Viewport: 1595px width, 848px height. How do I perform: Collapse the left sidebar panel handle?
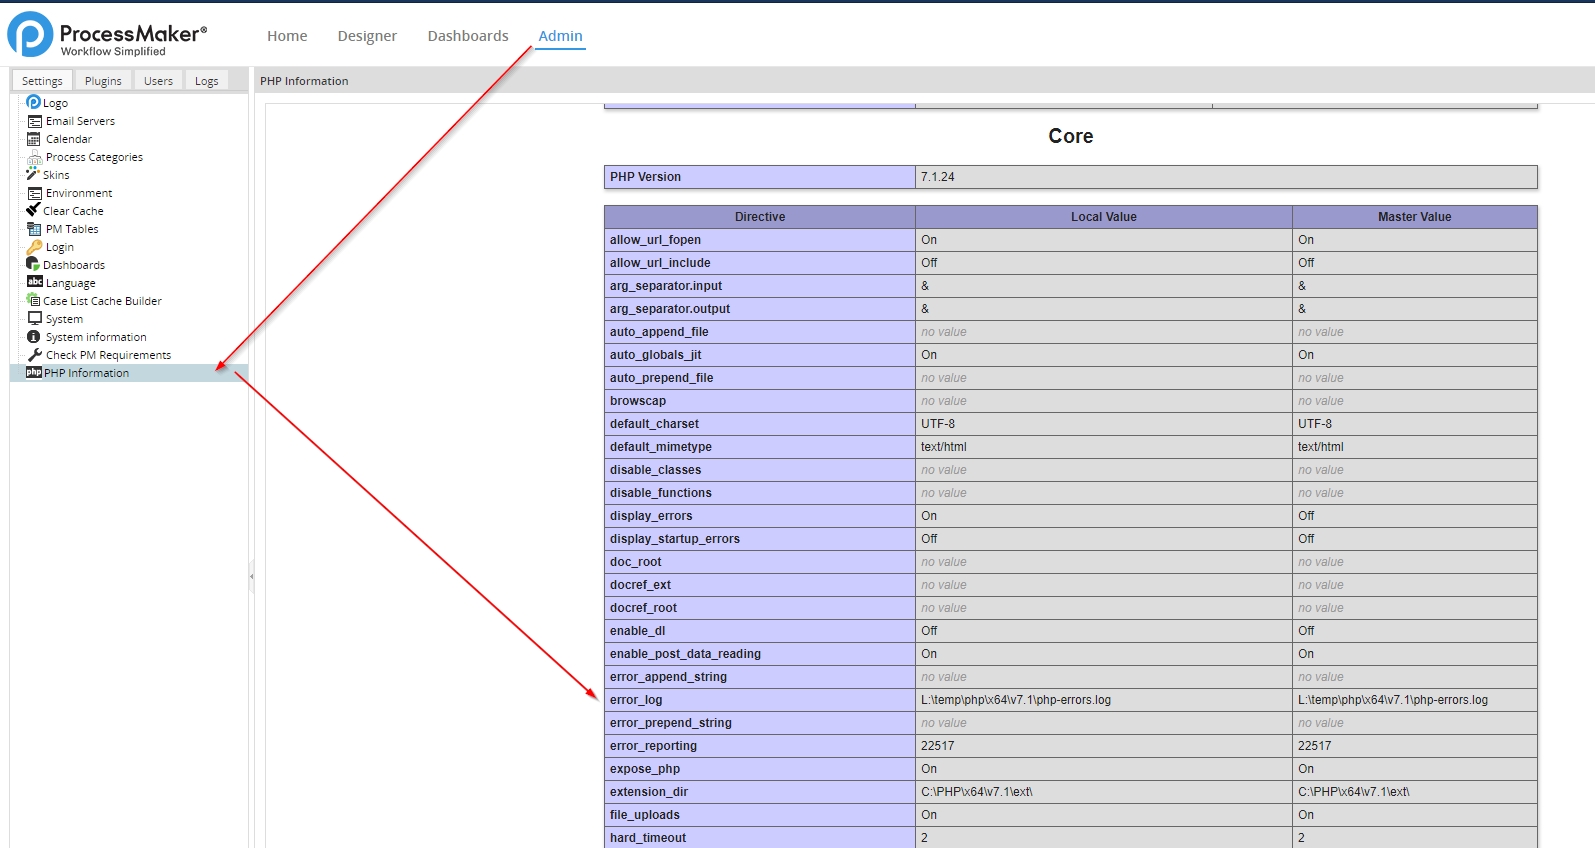point(251,576)
